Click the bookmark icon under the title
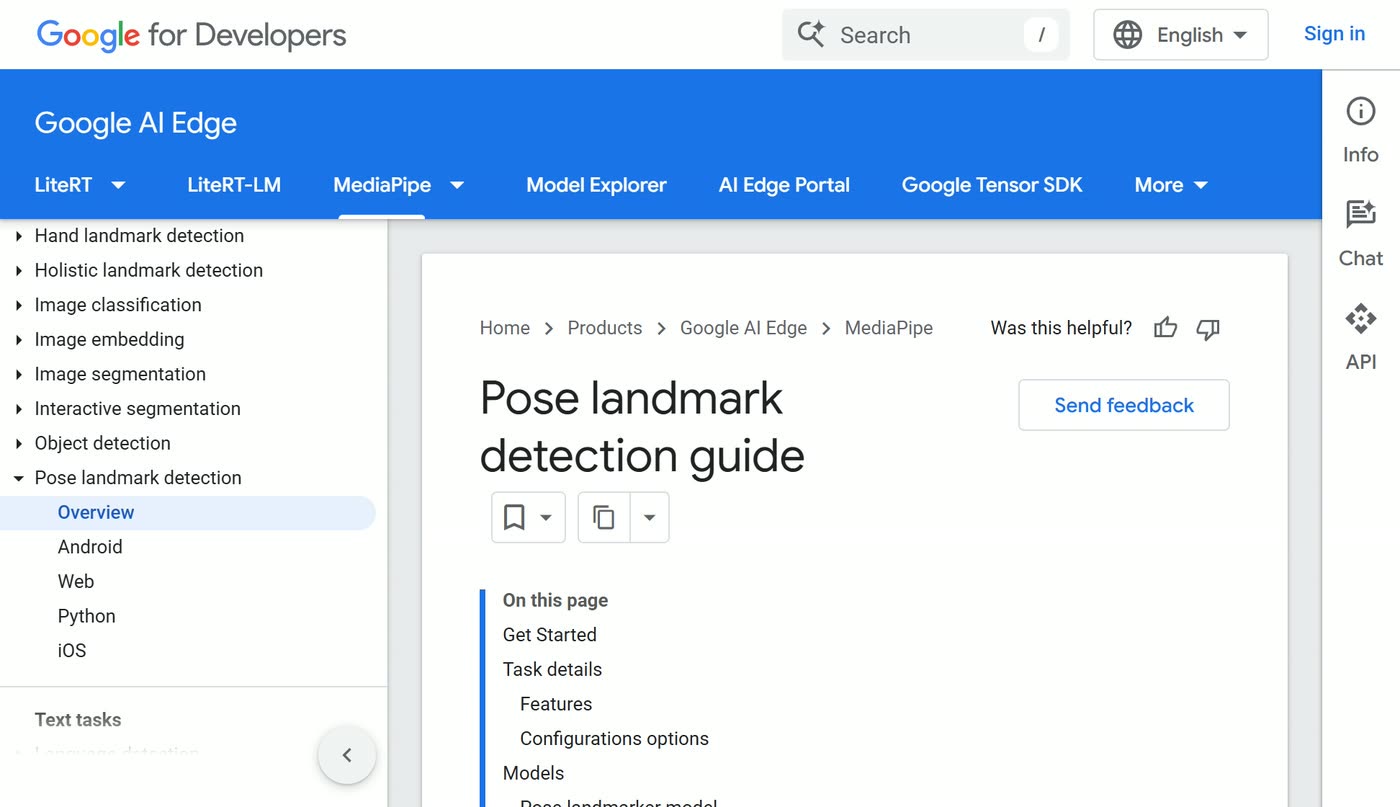This screenshot has height=807, width=1400. point(514,517)
